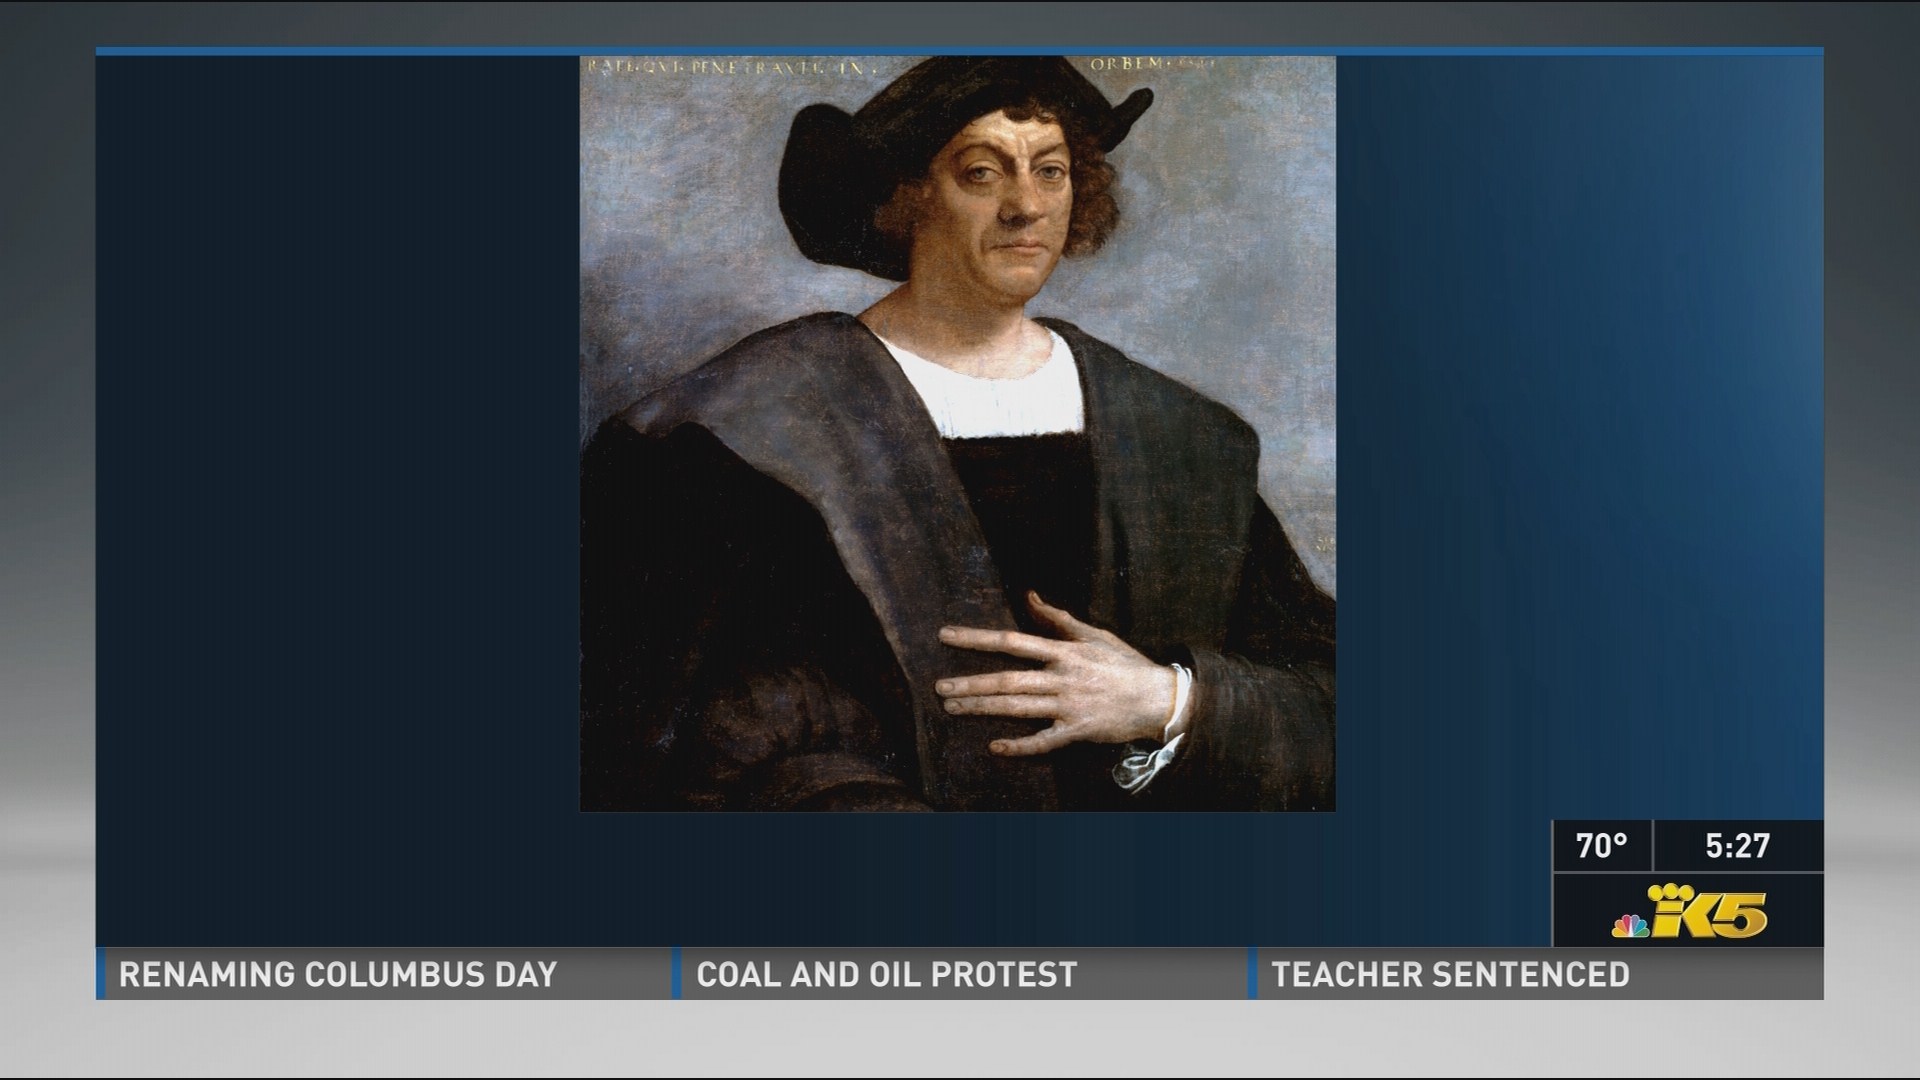Toggle the divider between the temperature and clock

click(x=1654, y=845)
